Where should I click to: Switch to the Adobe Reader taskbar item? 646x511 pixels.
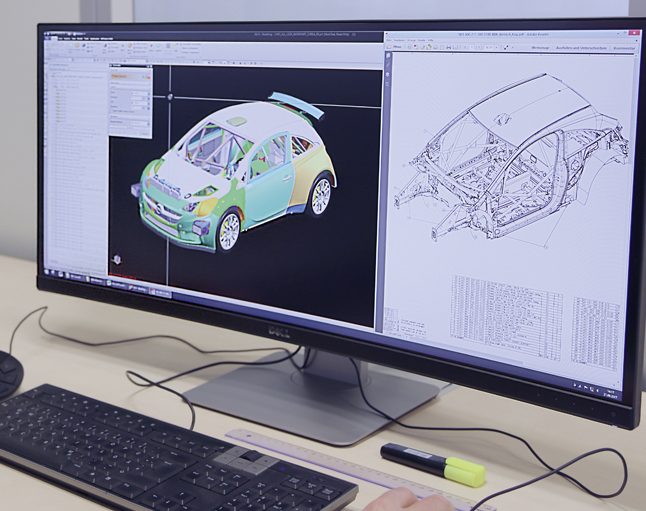pos(160,293)
